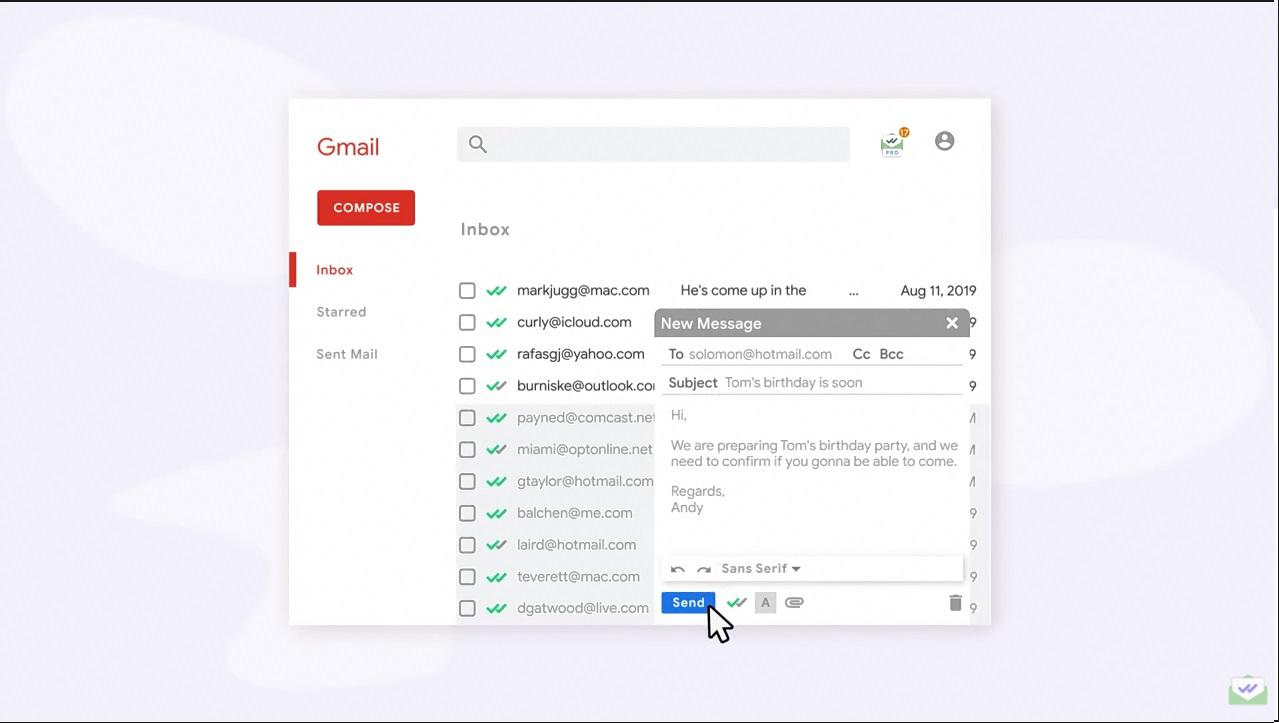Click the Mailtrack PRO extension icon

point(892,144)
